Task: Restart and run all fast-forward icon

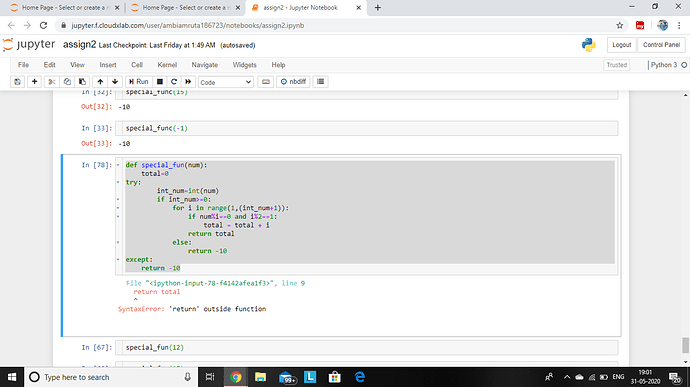Action: point(188,82)
